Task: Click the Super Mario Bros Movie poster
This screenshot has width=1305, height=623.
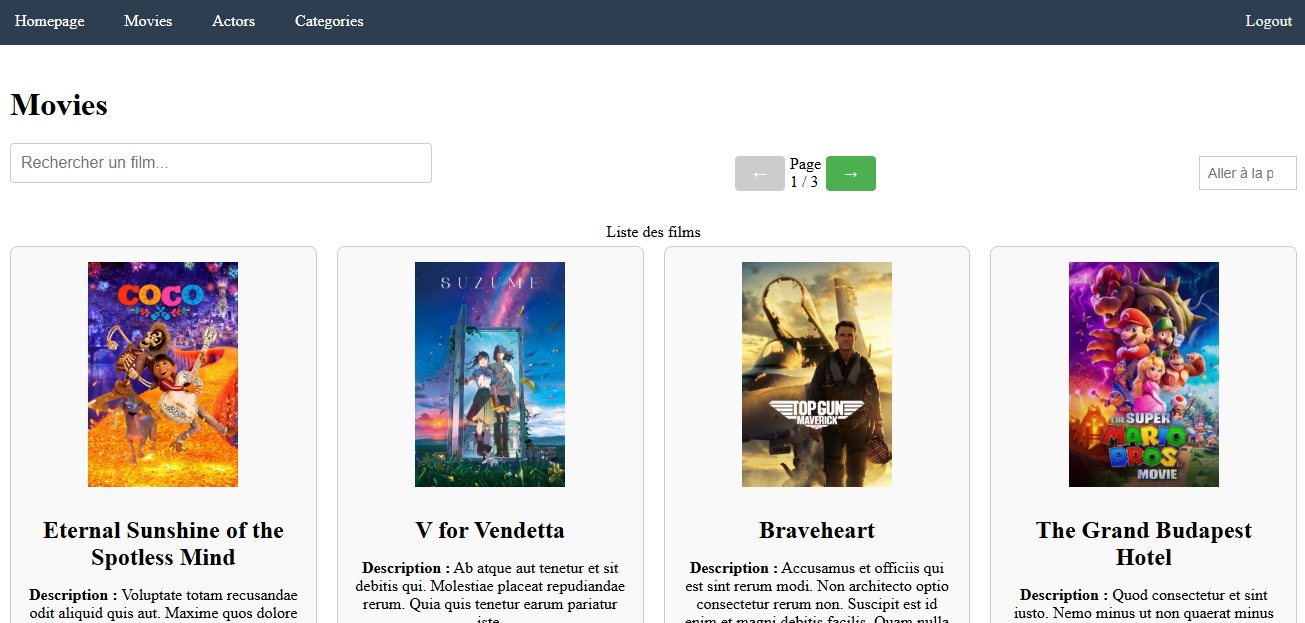Action: pos(1144,374)
